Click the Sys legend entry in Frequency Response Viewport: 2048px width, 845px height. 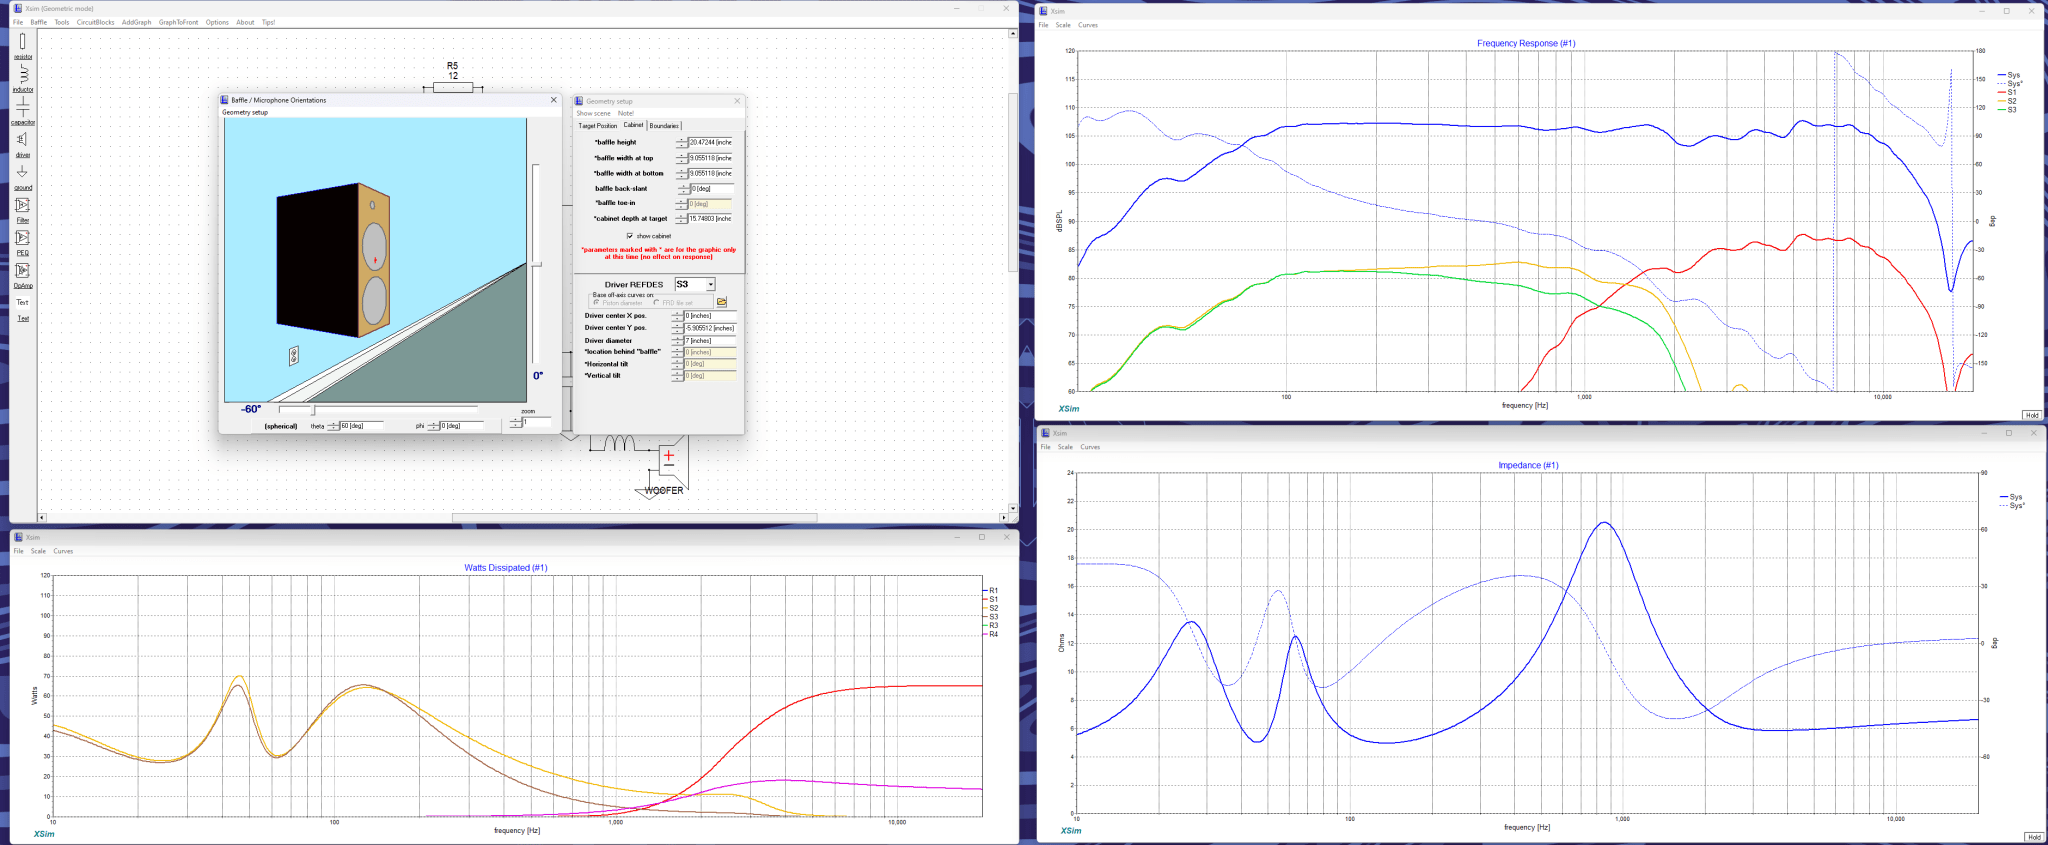pyautogui.click(x=2009, y=75)
